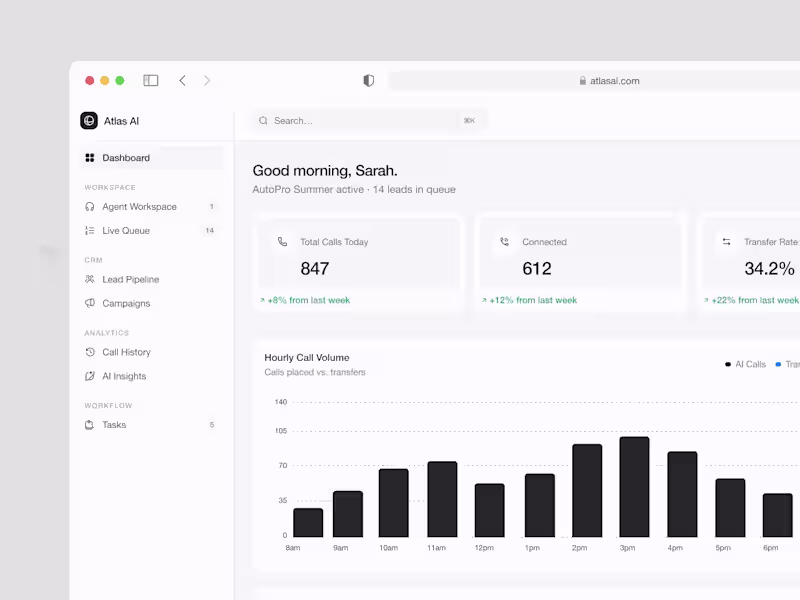Image resolution: width=800 pixels, height=600 pixels.
Task: Click the lock icon in address bar
Action: click(x=583, y=81)
